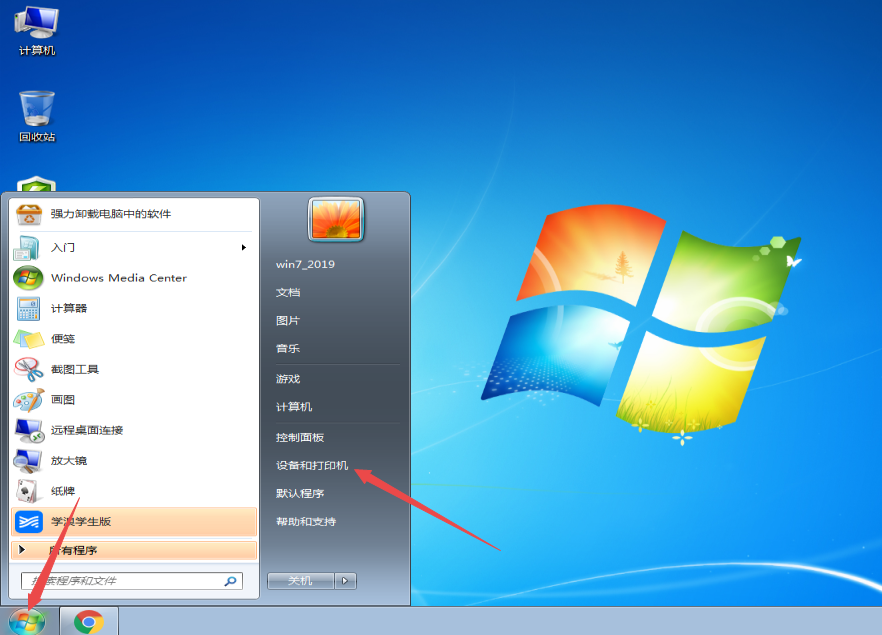Launch 截图工具 snipping tool
Image resolution: width=882 pixels, height=635 pixels.
75,369
